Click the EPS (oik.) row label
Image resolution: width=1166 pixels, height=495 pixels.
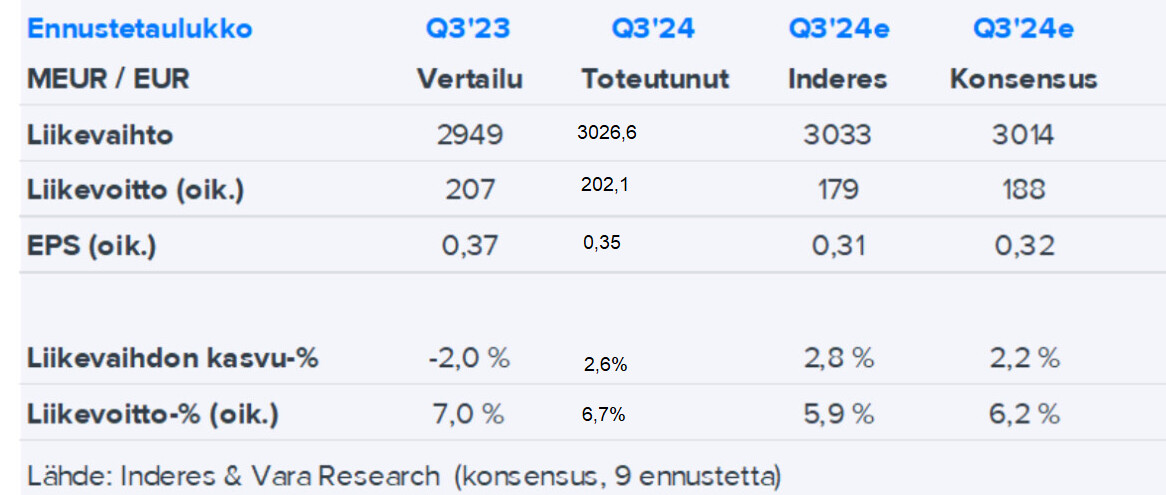pyautogui.click(x=92, y=246)
